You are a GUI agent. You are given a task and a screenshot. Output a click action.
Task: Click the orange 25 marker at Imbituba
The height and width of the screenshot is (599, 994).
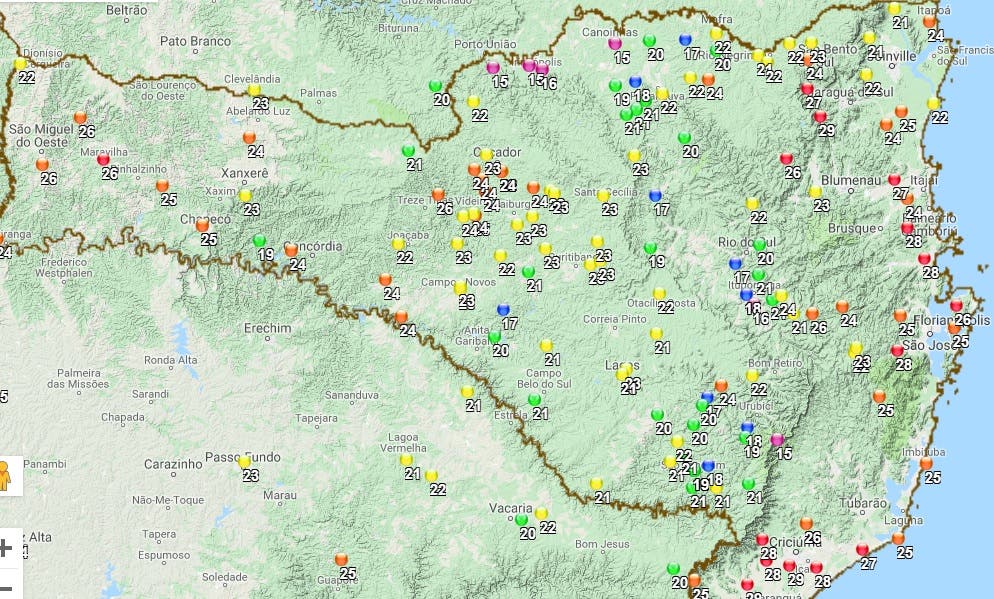click(926, 463)
